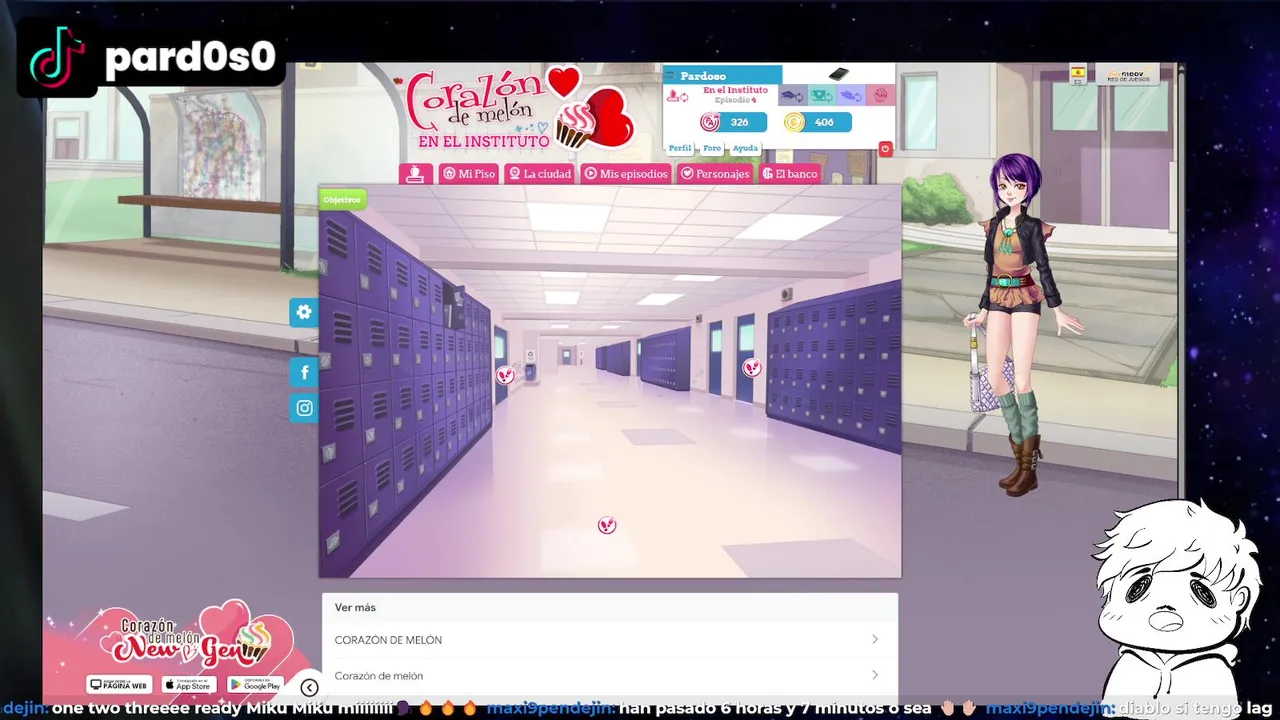
Task: Open the Objetivos green tab
Action: pyautogui.click(x=341, y=200)
